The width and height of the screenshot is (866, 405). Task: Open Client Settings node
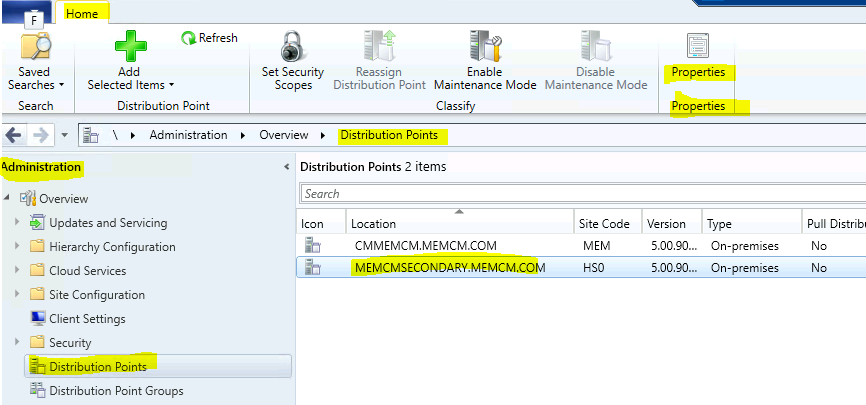tap(87, 319)
